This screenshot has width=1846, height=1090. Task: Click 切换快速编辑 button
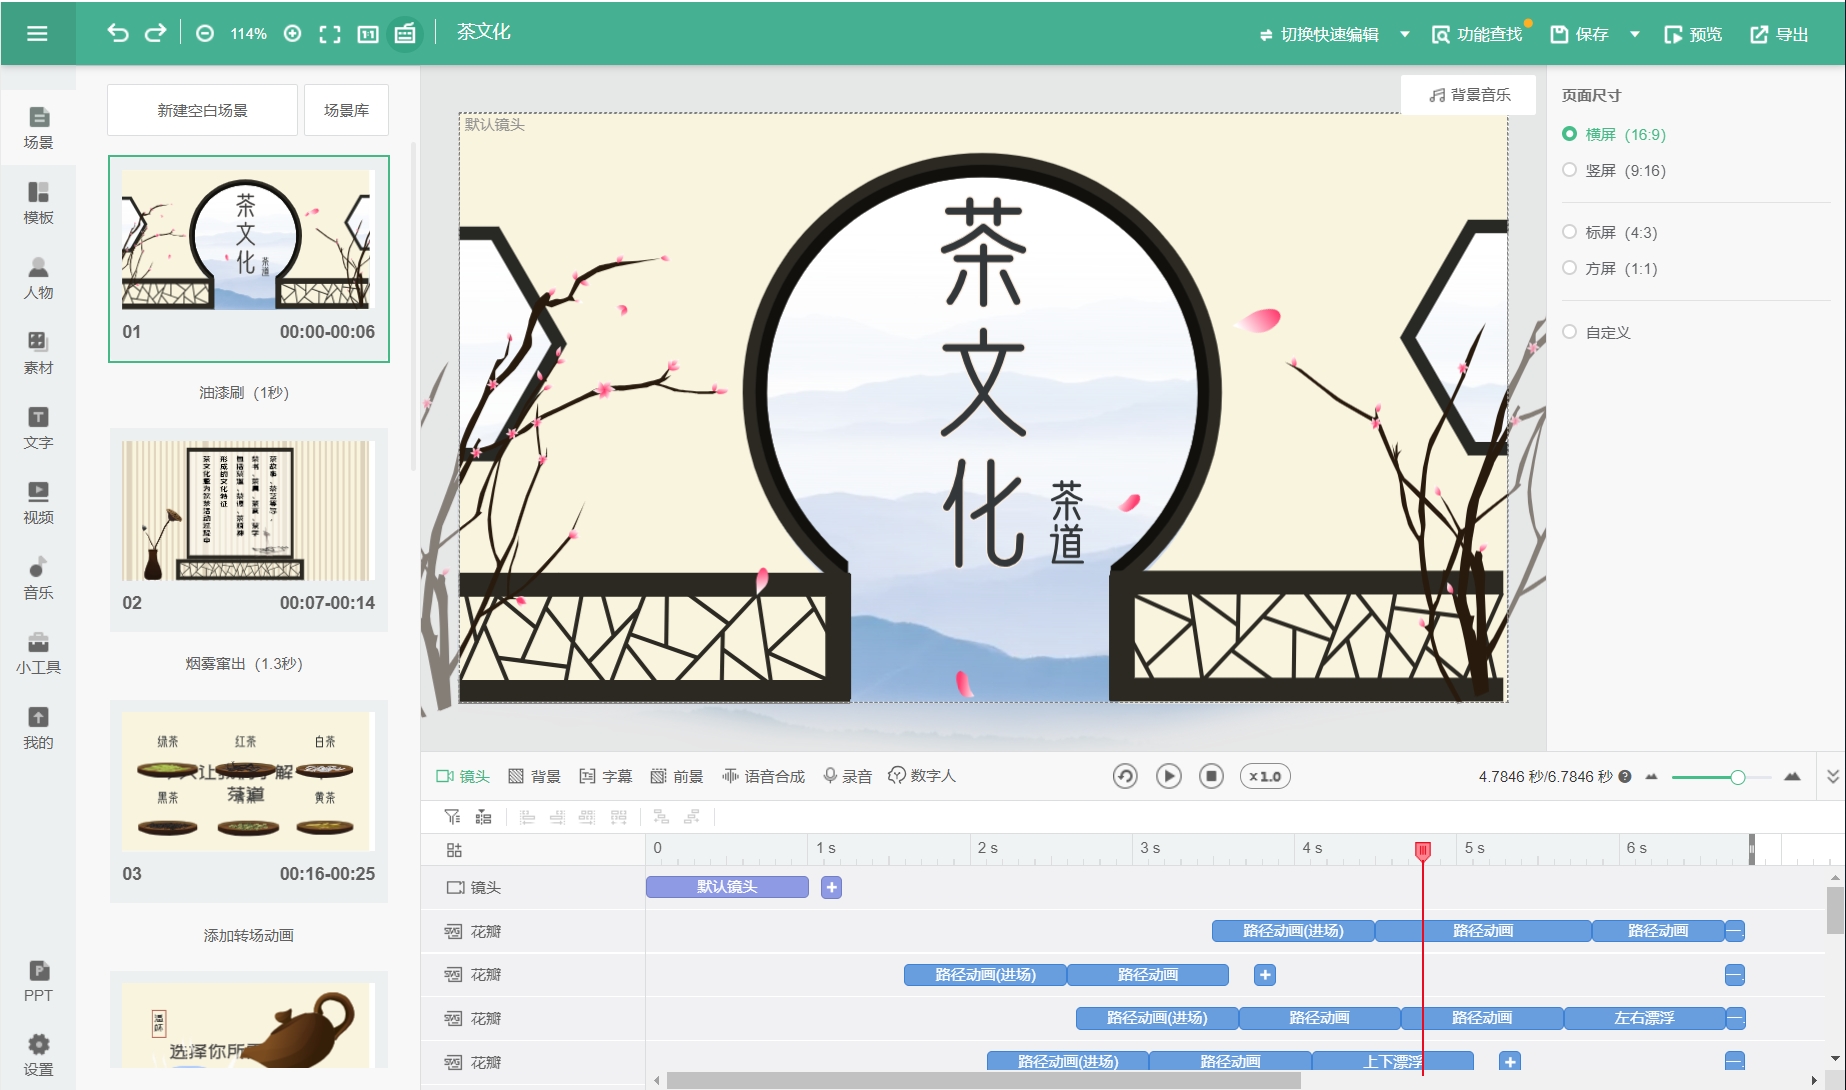[1319, 34]
